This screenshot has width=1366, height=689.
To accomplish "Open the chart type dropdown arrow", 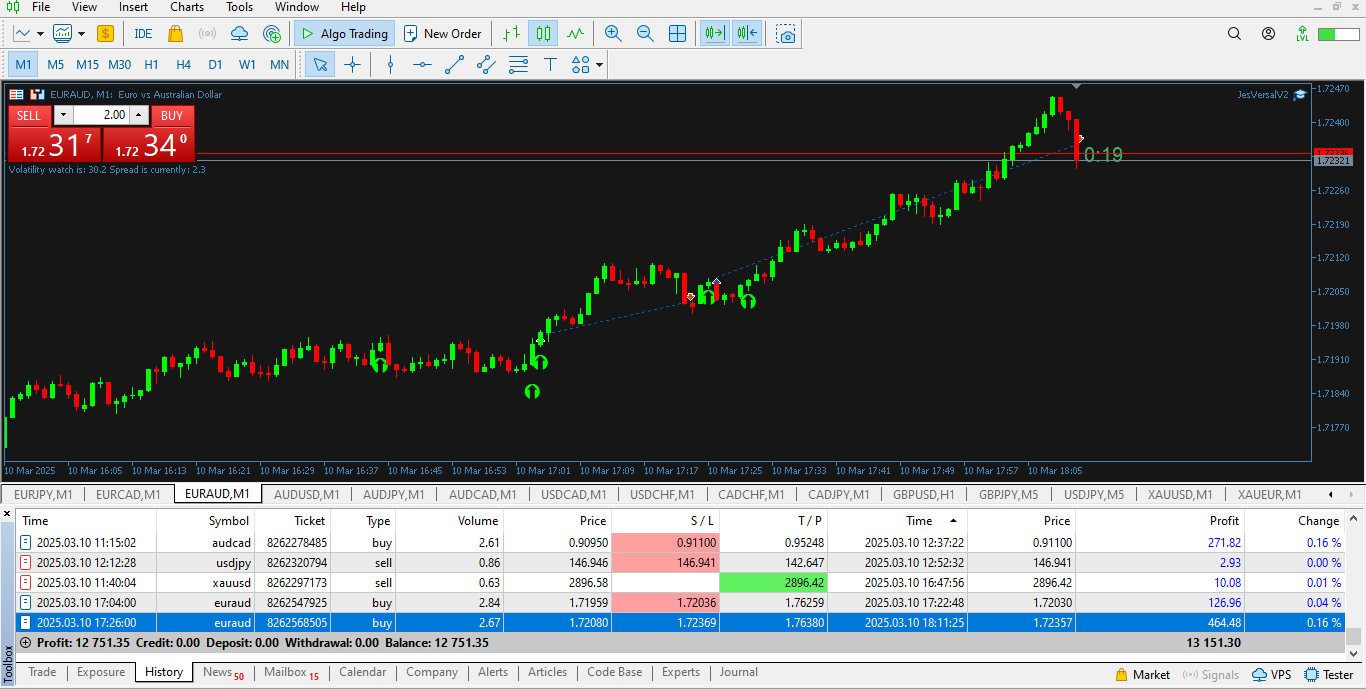I will tap(81, 33).
